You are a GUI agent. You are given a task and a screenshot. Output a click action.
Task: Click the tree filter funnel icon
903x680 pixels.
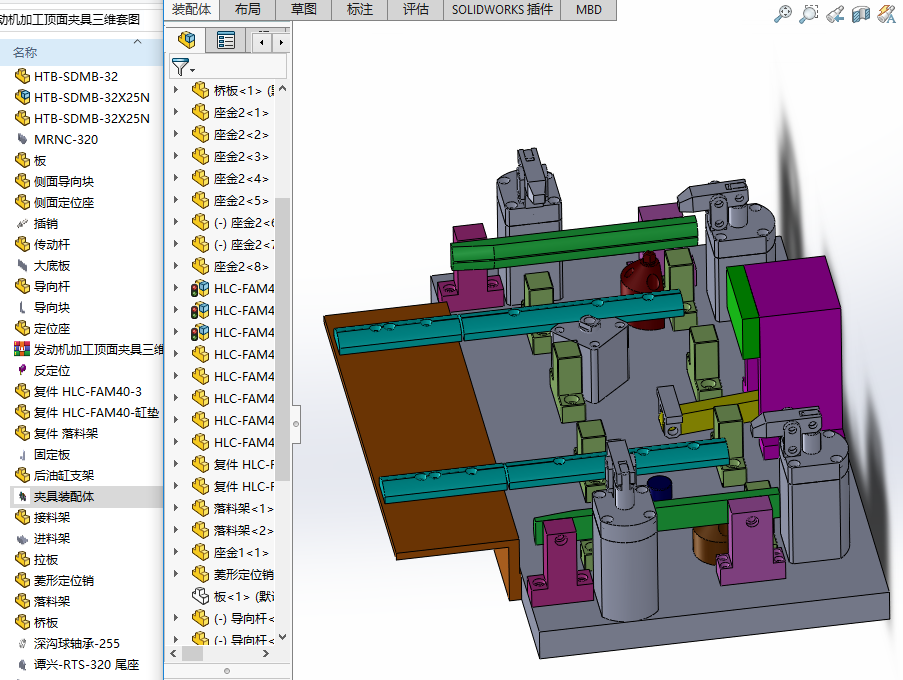(x=180, y=67)
